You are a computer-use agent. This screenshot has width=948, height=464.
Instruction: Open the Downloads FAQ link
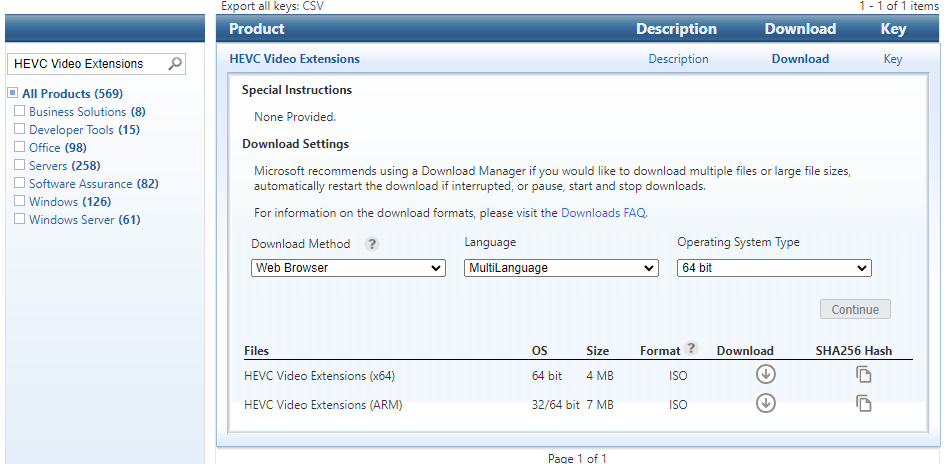coord(604,213)
